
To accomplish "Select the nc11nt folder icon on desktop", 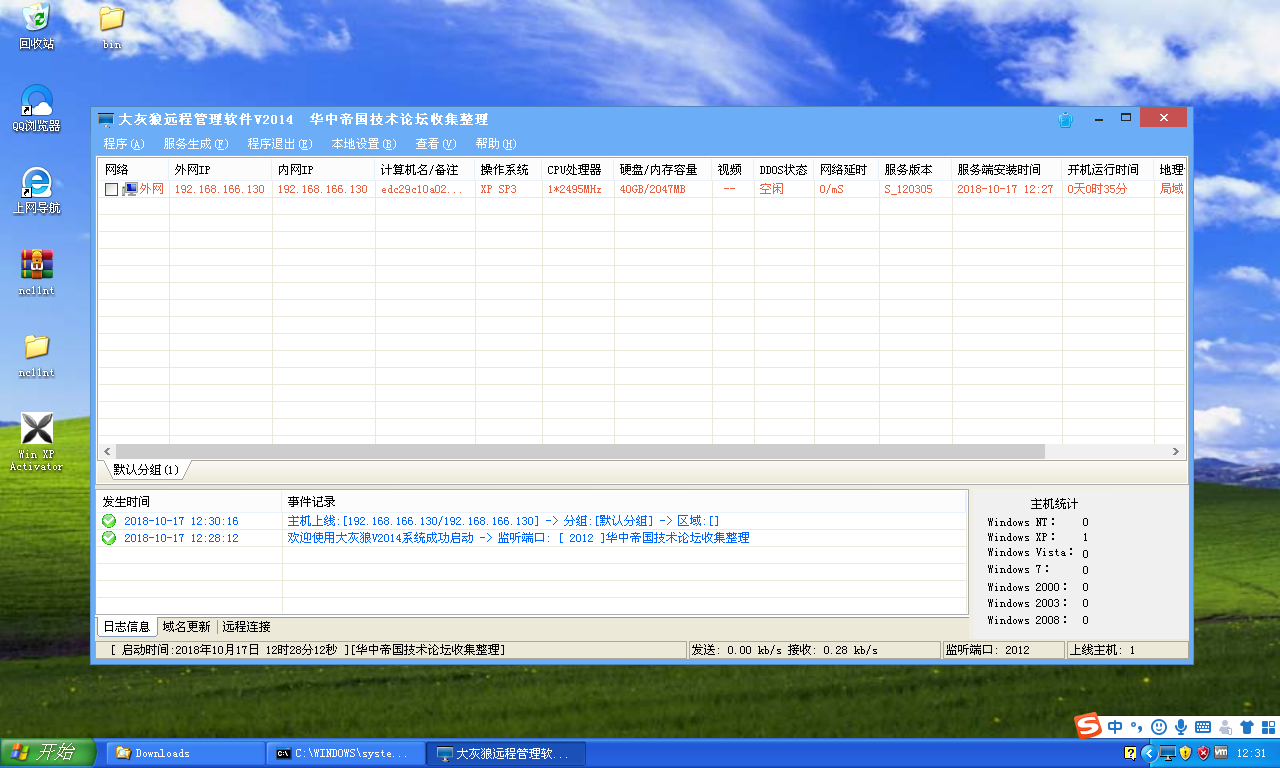I will pyautogui.click(x=36, y=354).
